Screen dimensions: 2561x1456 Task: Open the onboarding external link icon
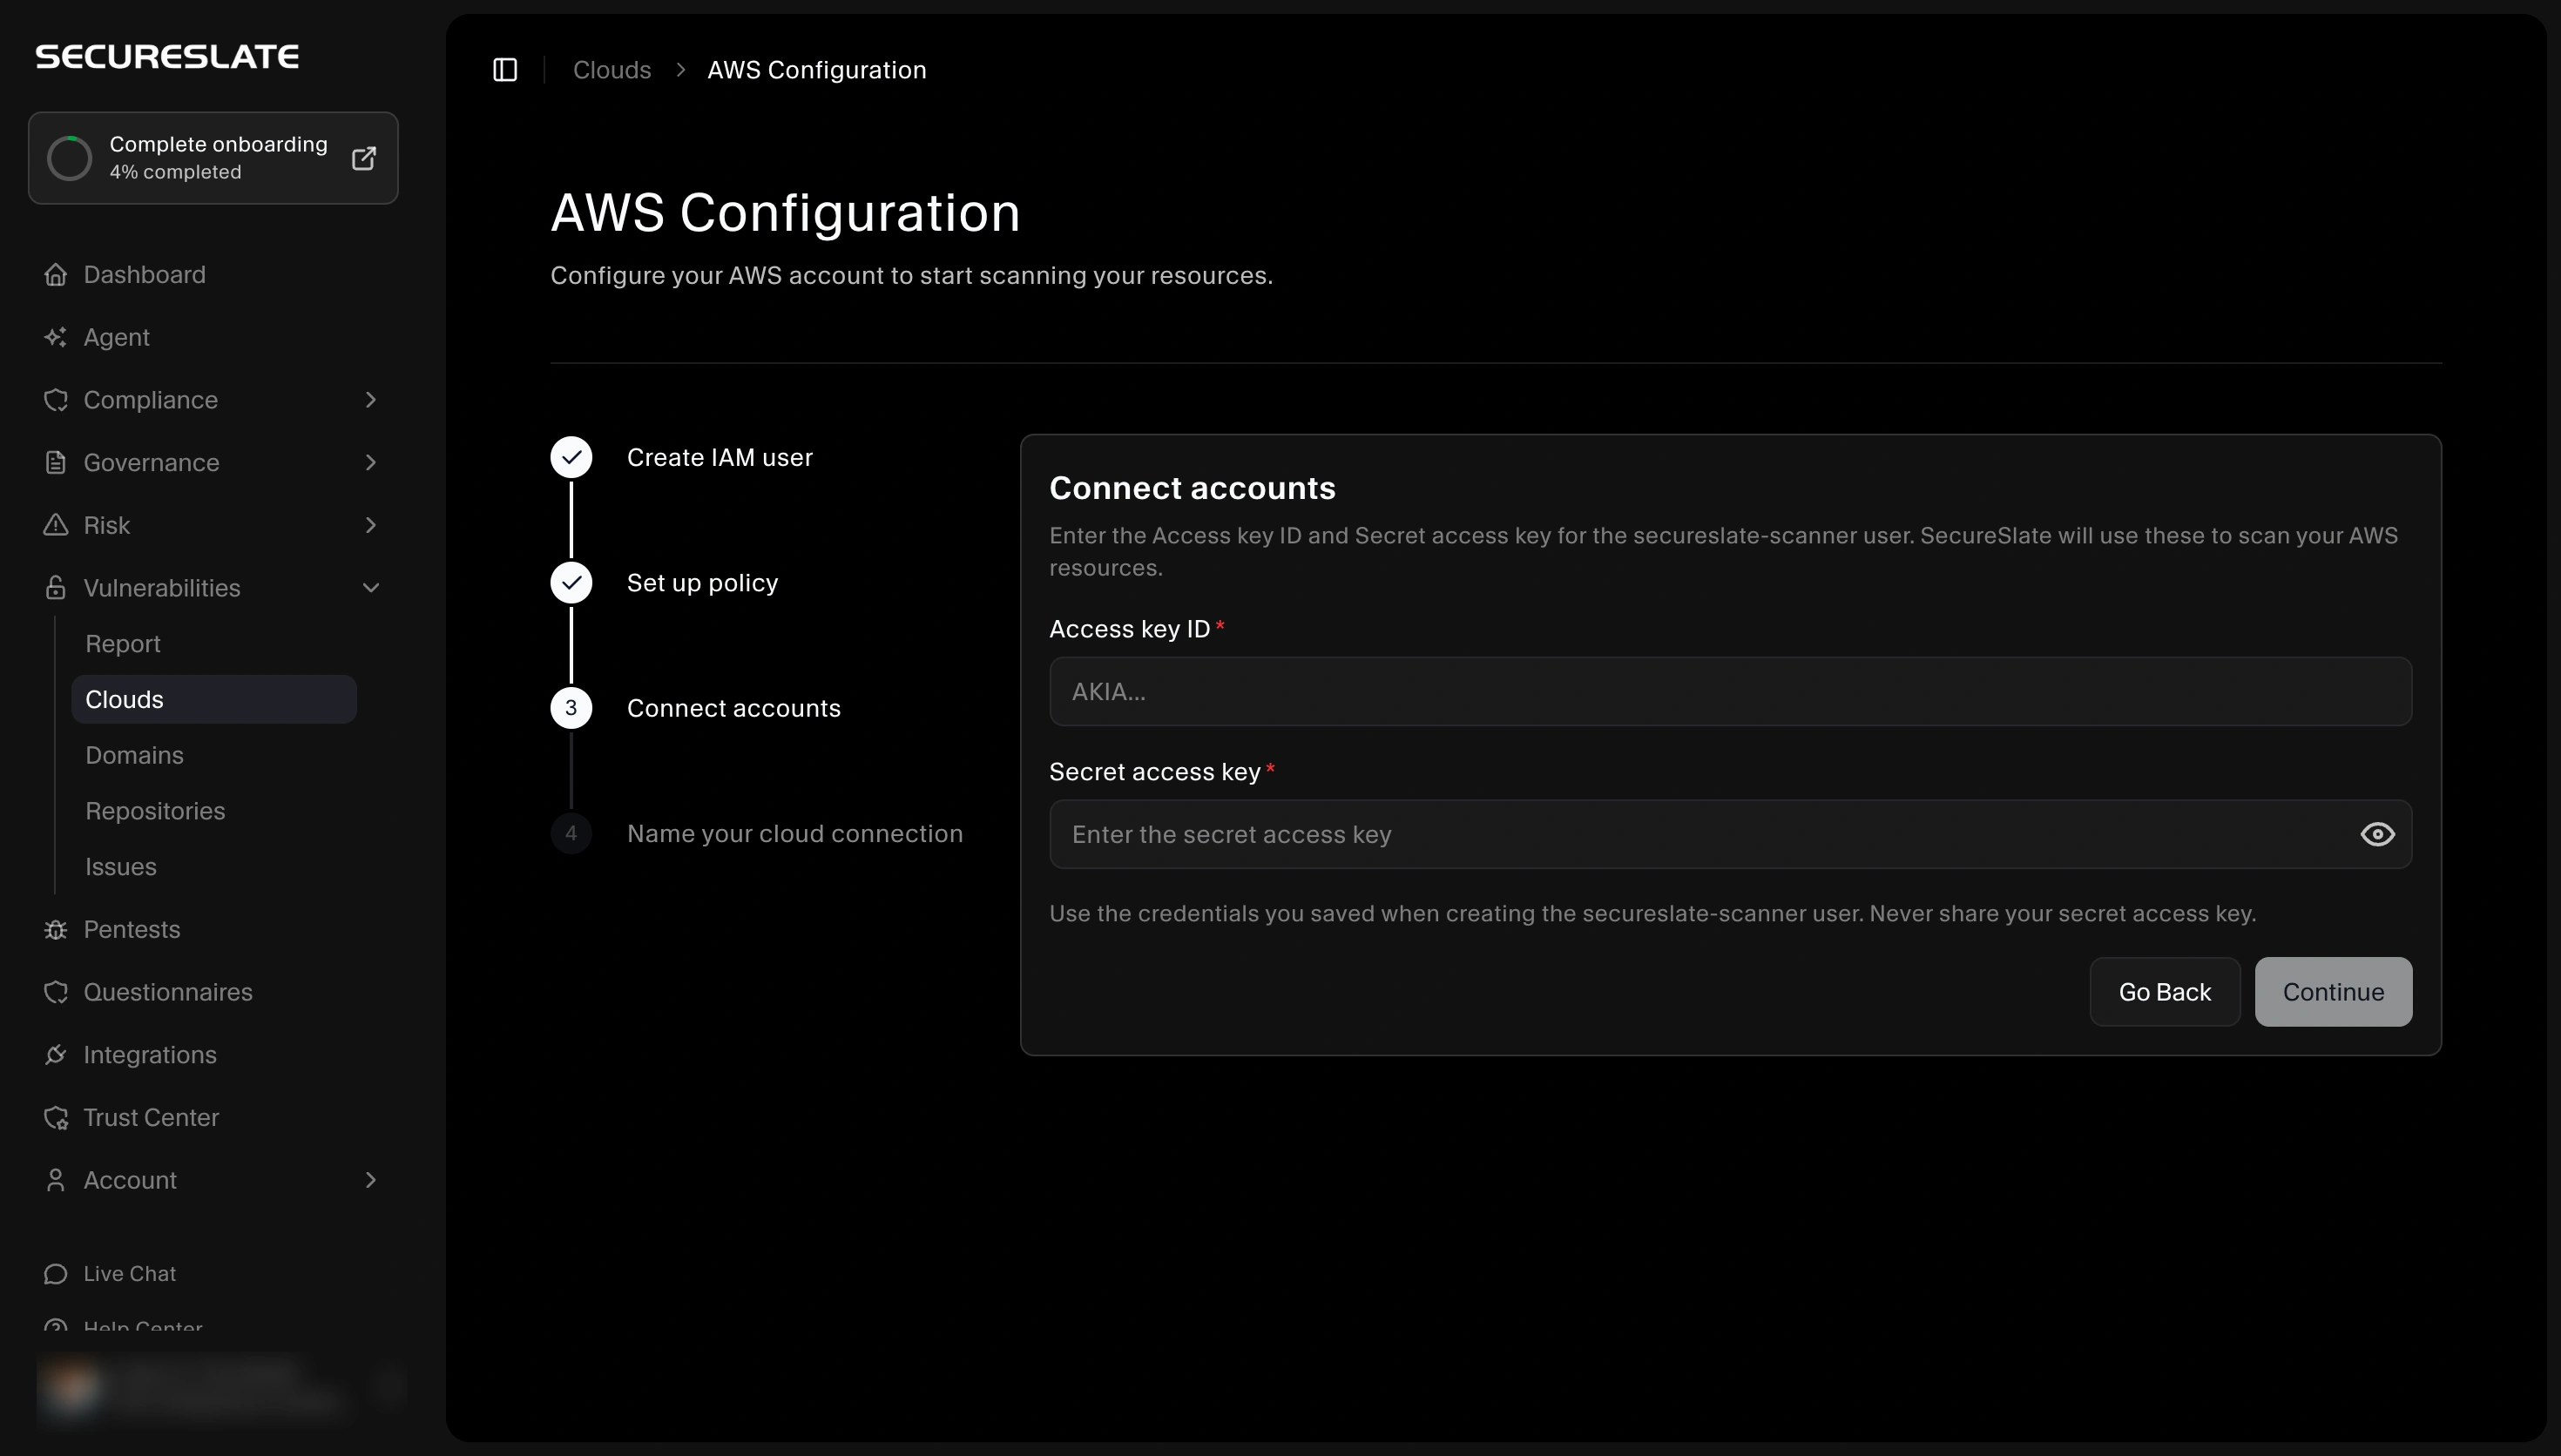(x=364, y=158)
